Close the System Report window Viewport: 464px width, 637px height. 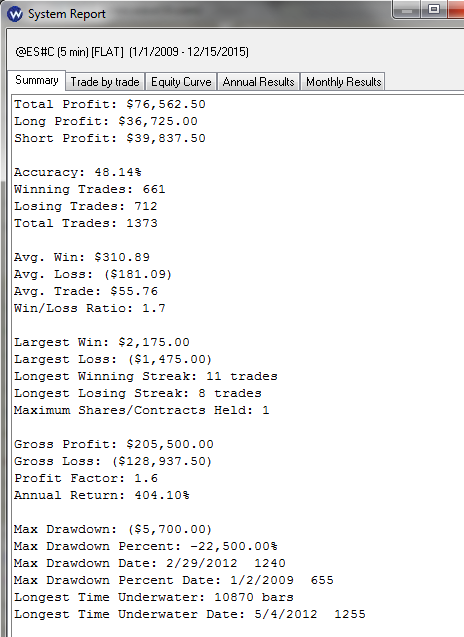pyautogui.click(x=456, y=10)
